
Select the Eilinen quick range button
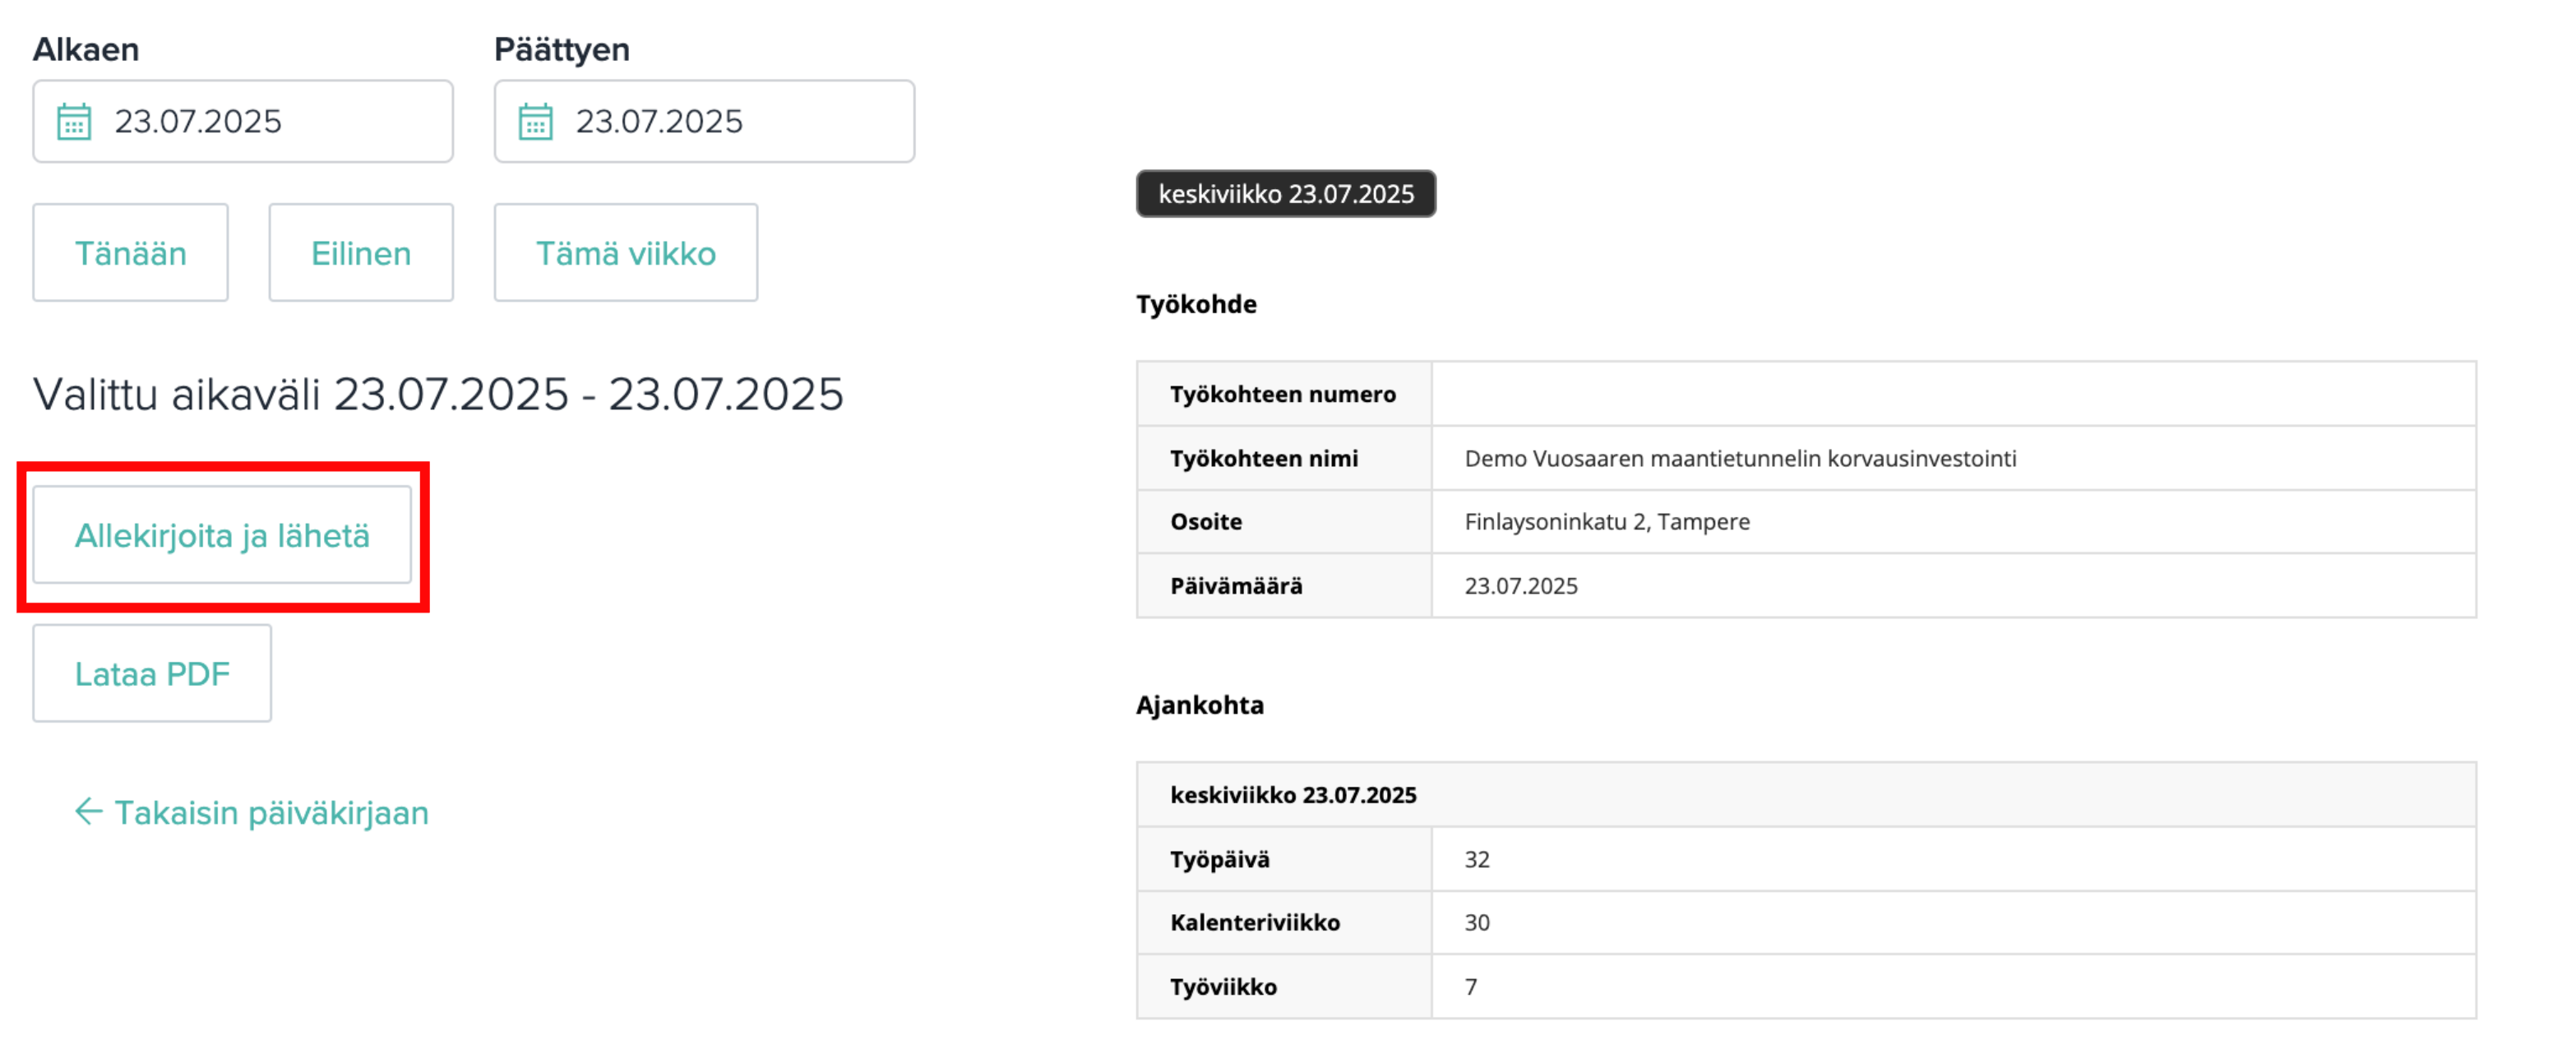tap(361, 253)
